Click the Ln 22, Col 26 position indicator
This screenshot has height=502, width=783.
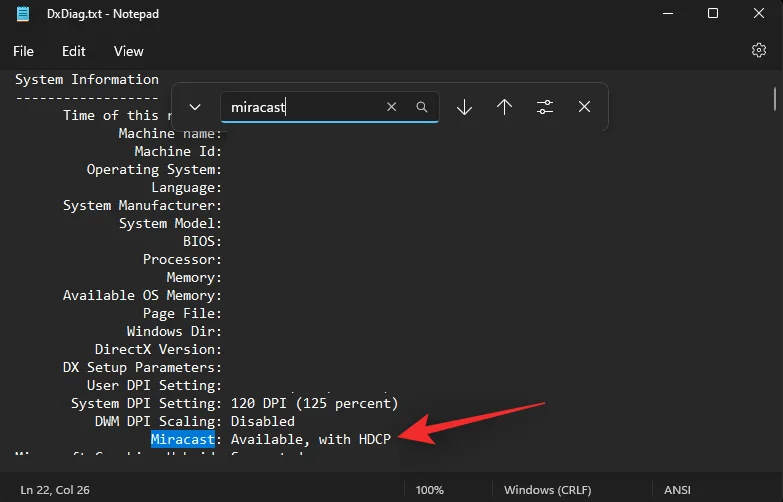tap(55, 490)
